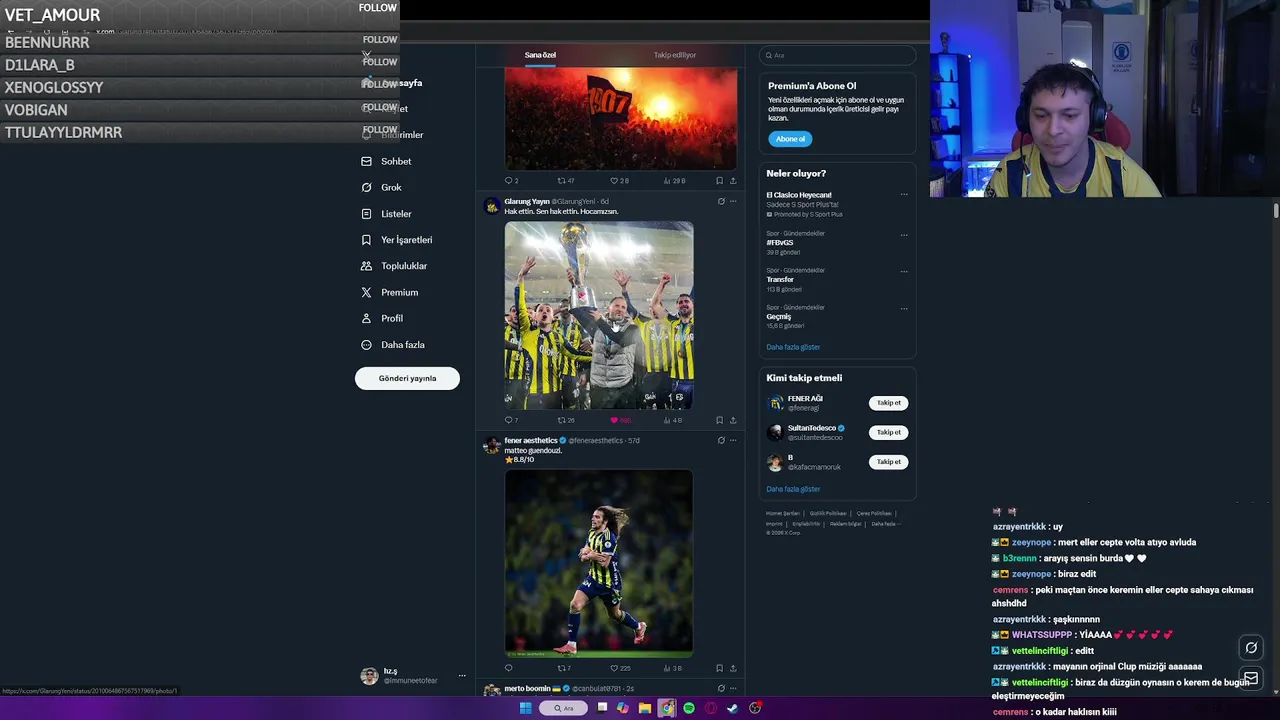Viewport: 1280px width, 720px height.
Task: Open options for #FBvGS trend
Action: [904, 235]
